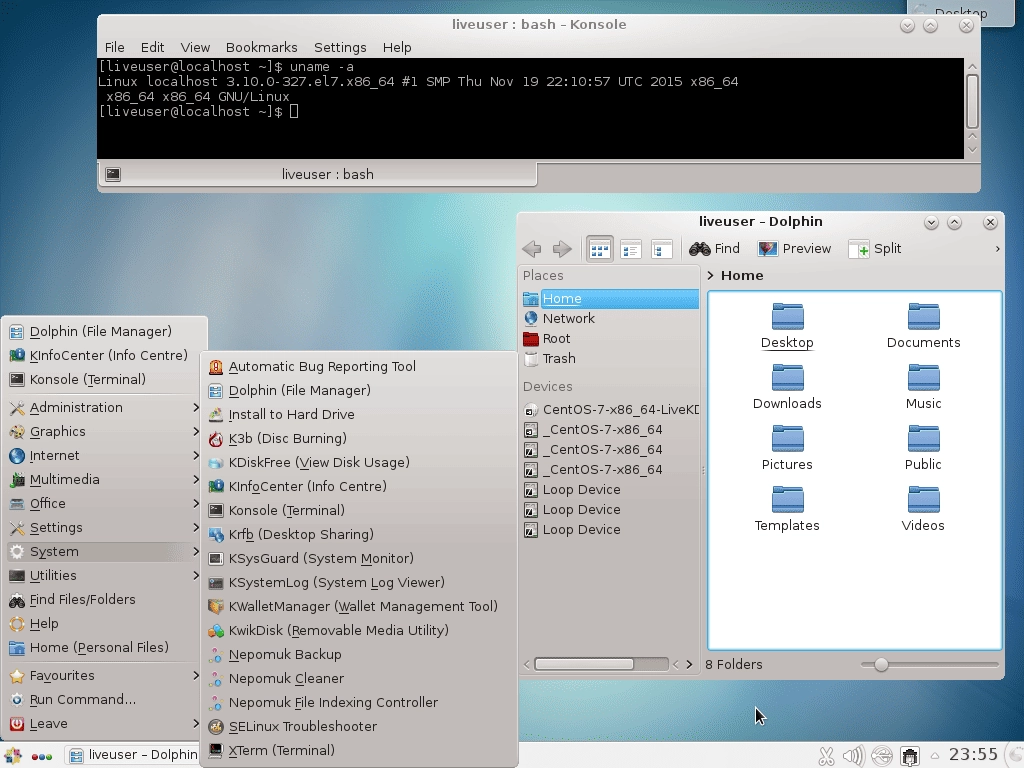Image resolution: width=1024 pixels, height=768 pixels.
Task: Select the last Loop Device entry
Action: (x=610, y=530)
